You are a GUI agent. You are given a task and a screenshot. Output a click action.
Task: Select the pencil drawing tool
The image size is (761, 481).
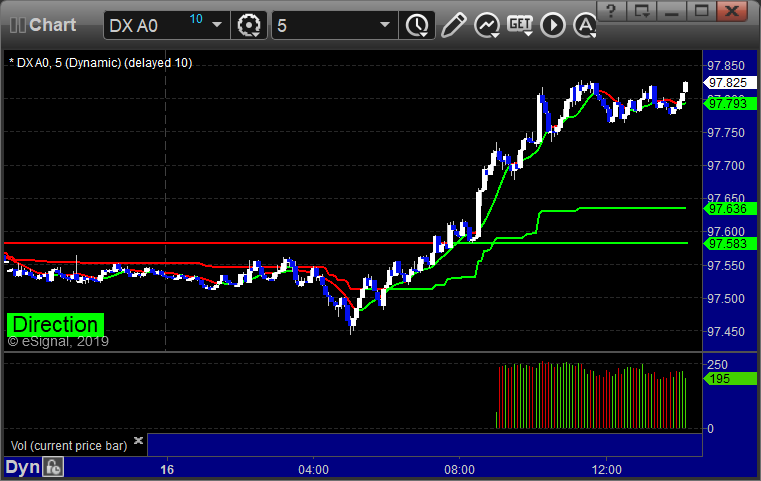pyautogui.click(x=453, y=25)
